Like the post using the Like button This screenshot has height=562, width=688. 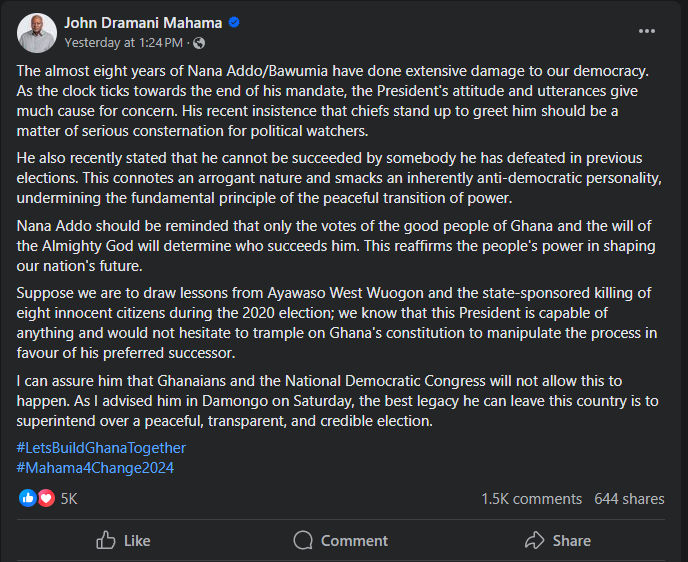(123, 540)
